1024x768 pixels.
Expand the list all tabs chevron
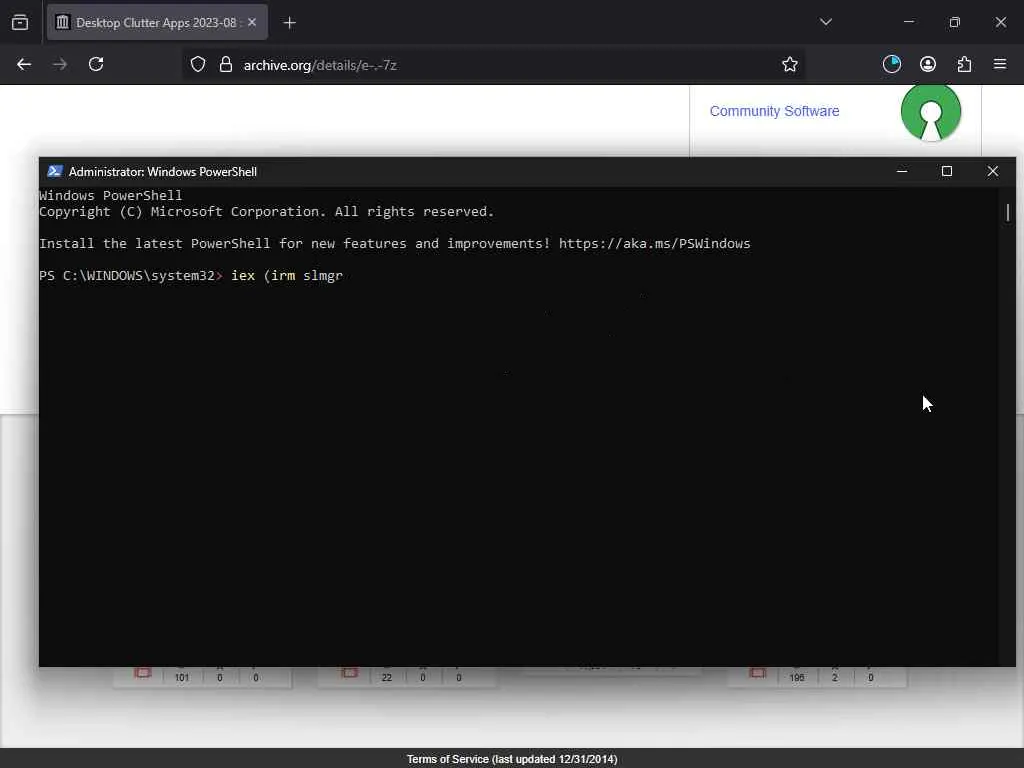[x=825, y=22]
